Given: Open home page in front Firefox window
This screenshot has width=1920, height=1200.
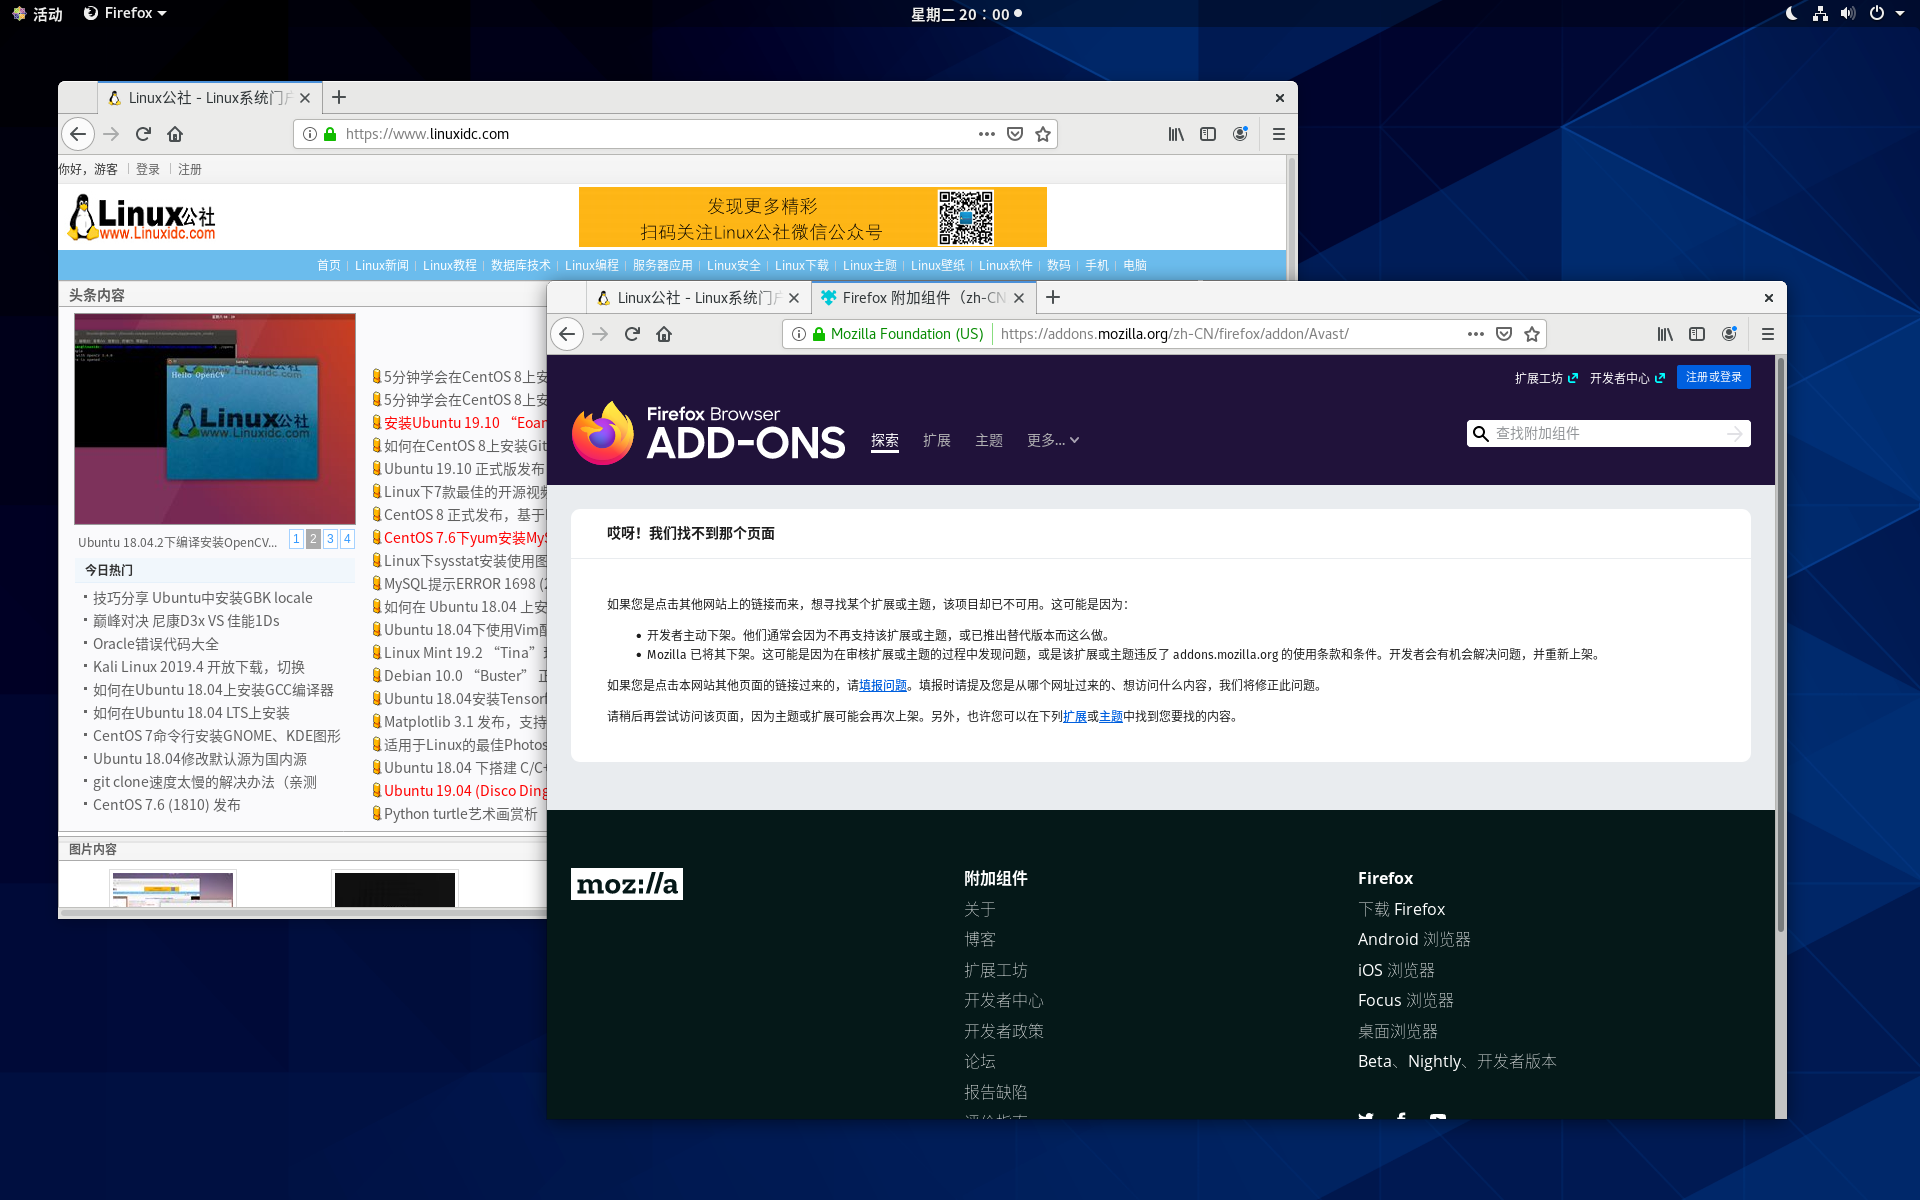Looking at the screenshot, I should pyautogui.click(x=664, y=334).
